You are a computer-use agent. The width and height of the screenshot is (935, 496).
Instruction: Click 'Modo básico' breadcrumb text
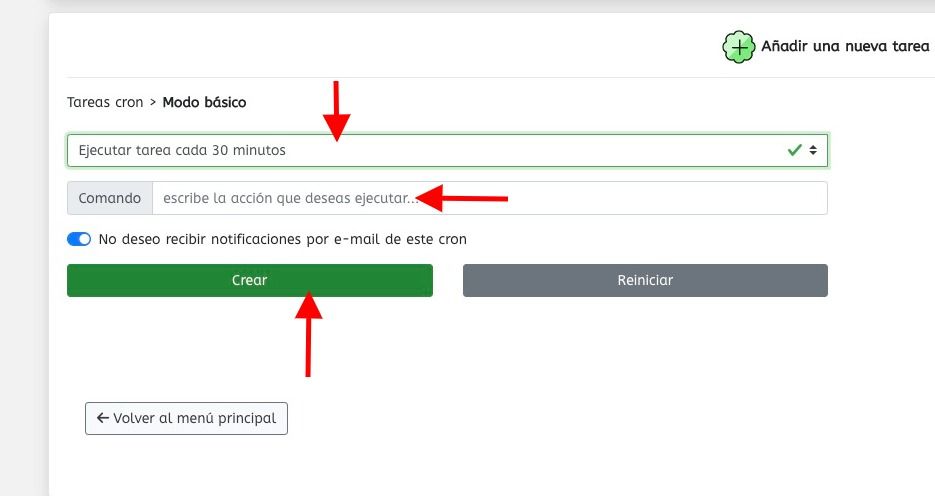pos(205,103)
